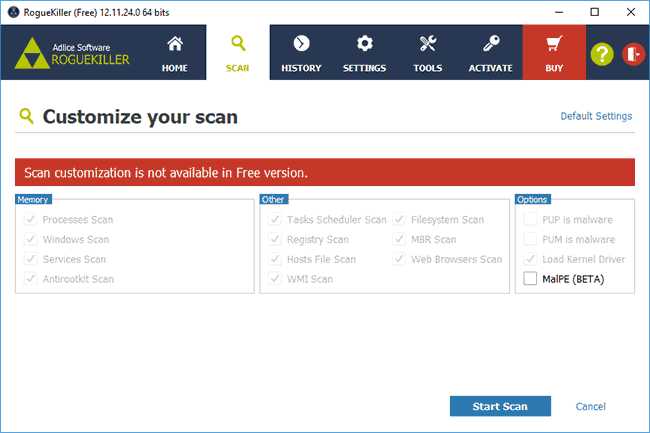The image size is (650, 433).
Task: Click the Default Settings link
Action: click(x=595, y=116)
